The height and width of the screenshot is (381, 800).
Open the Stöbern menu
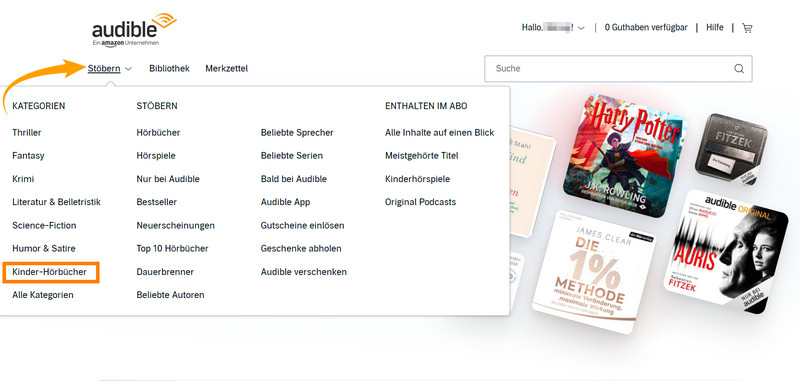pyautogui.click(x=104, y=68)
